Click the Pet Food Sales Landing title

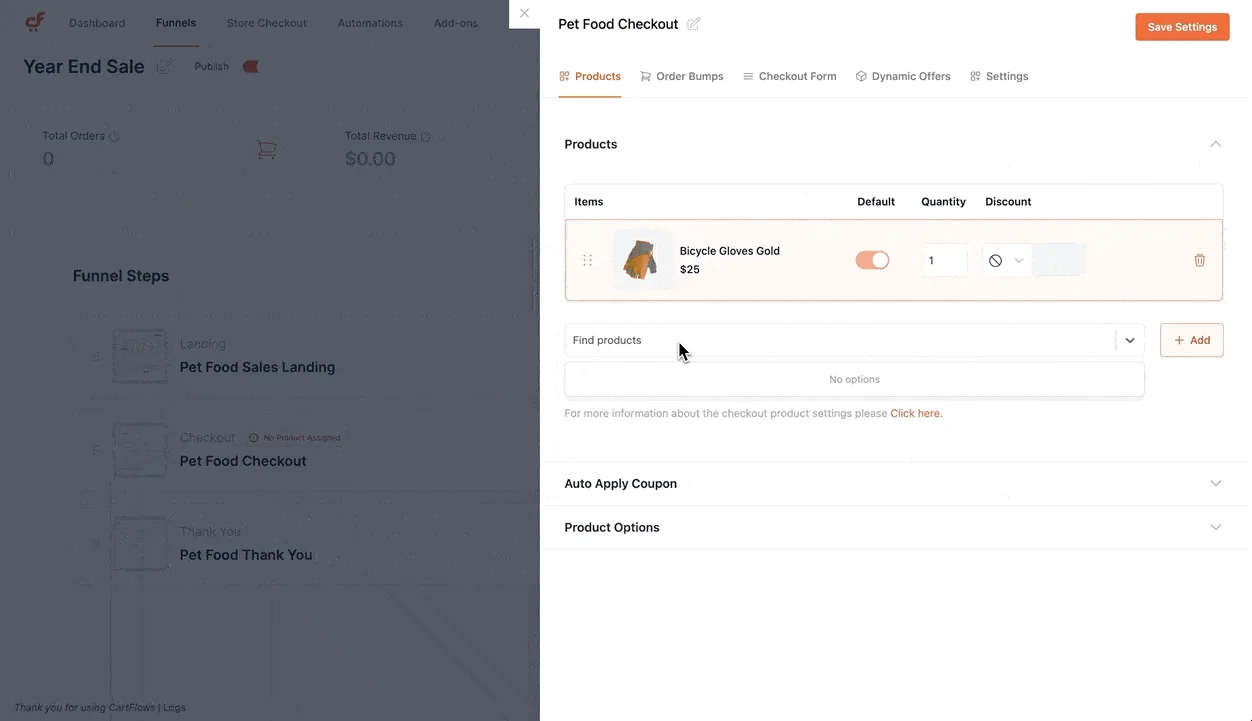pyautogui.click(x=257, y=367)
